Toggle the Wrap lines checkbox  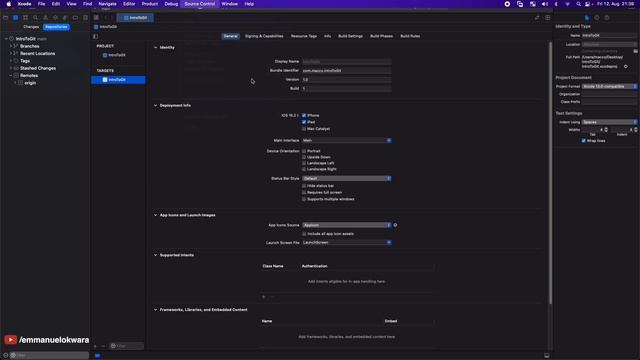[x=584, y=141]
